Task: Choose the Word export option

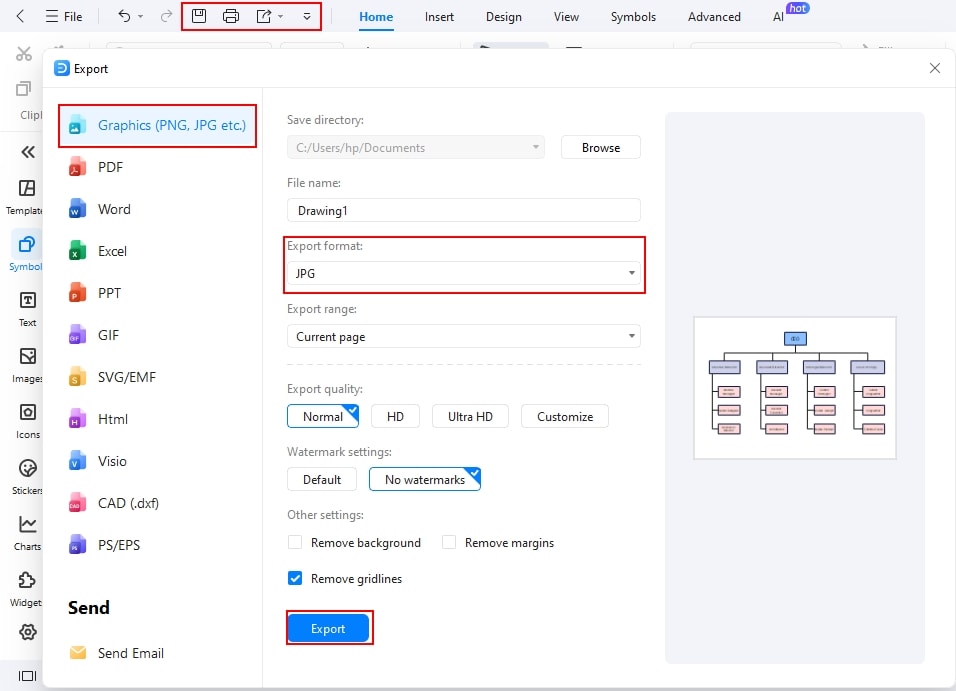Action: (115, 209)
